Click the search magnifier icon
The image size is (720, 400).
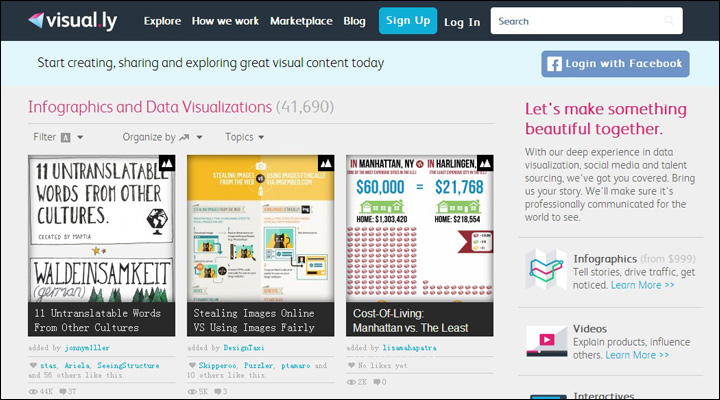tap(669, 21)
